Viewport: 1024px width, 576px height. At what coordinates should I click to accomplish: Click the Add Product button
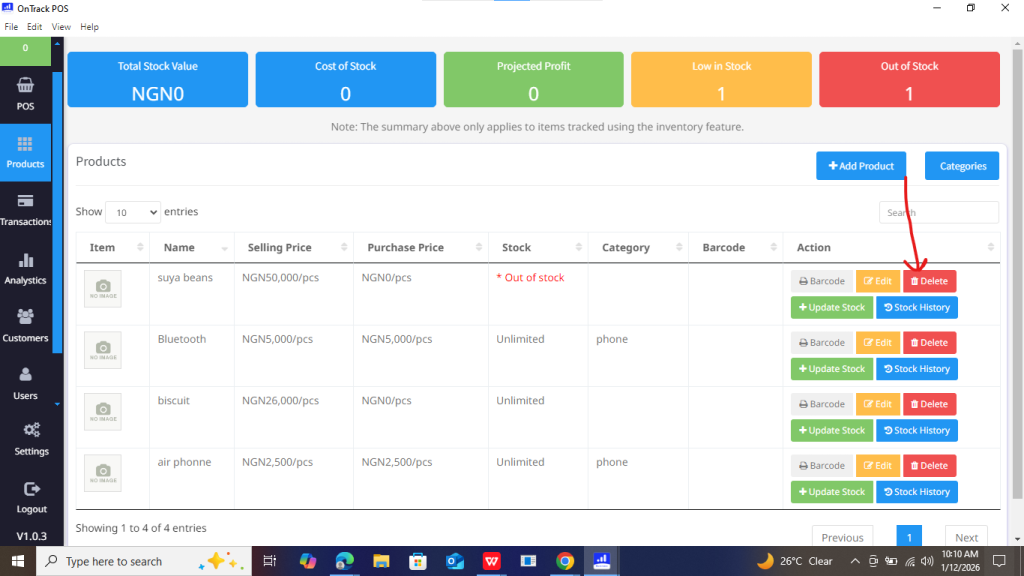(861, 166)
